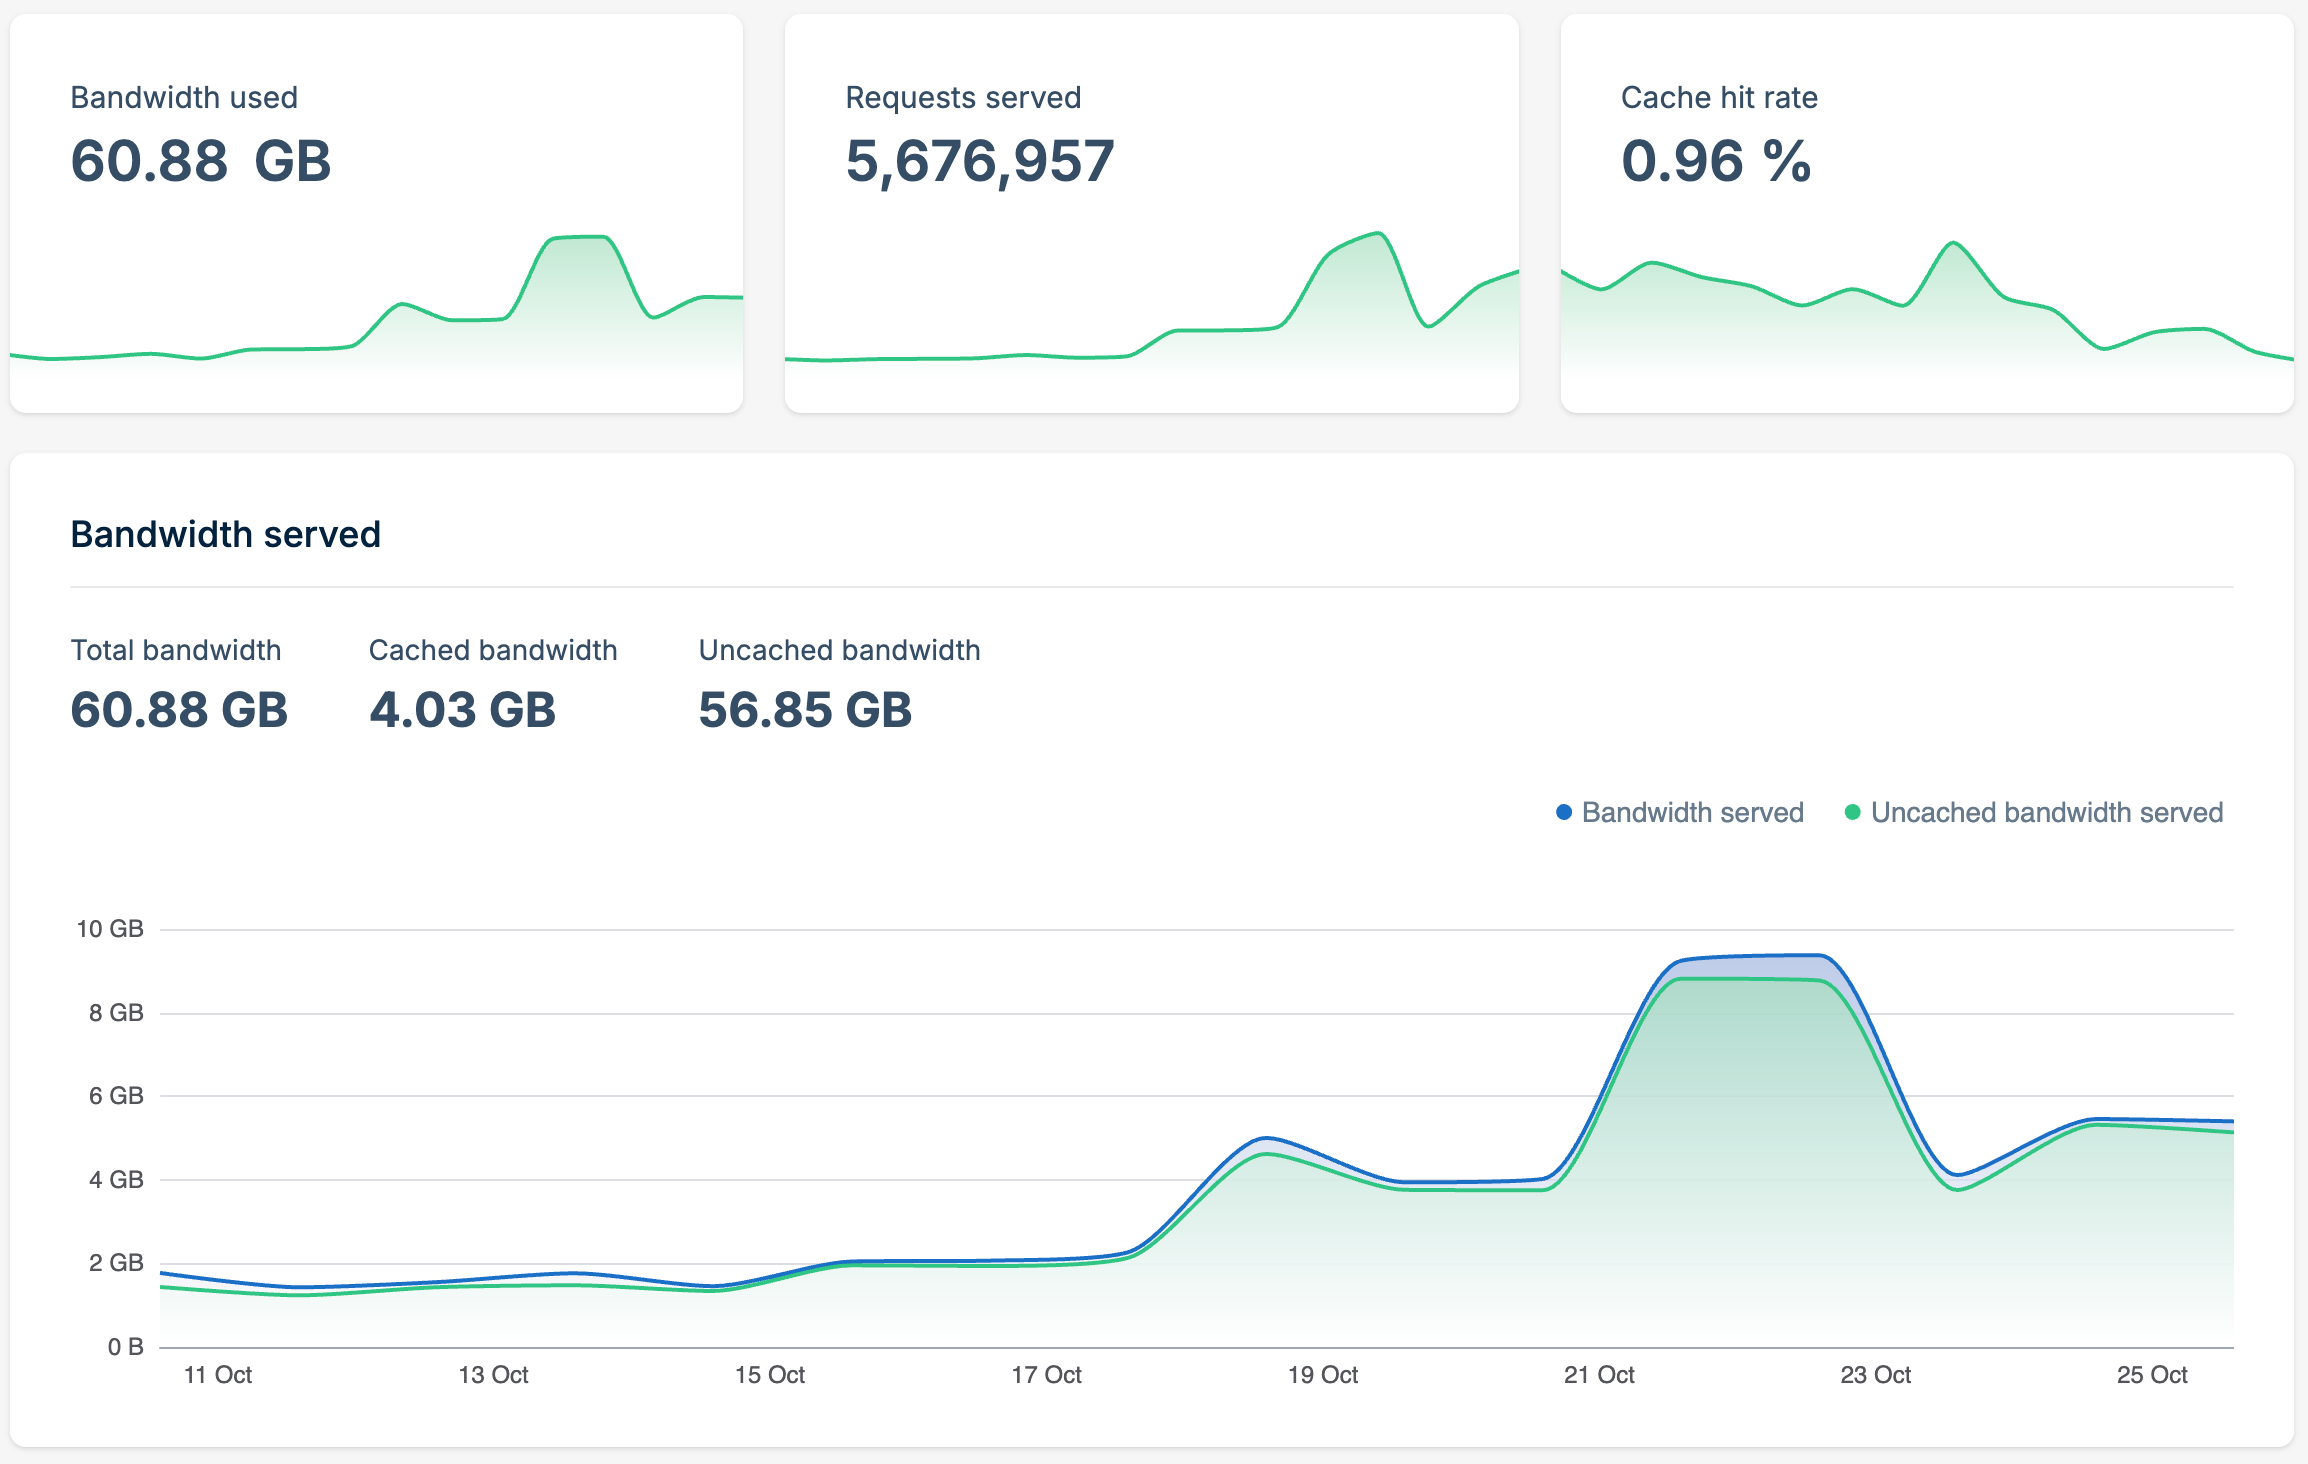Click the 4 GB y-axis label
The image size is (2308, 1464).
tap(116, 1180)
